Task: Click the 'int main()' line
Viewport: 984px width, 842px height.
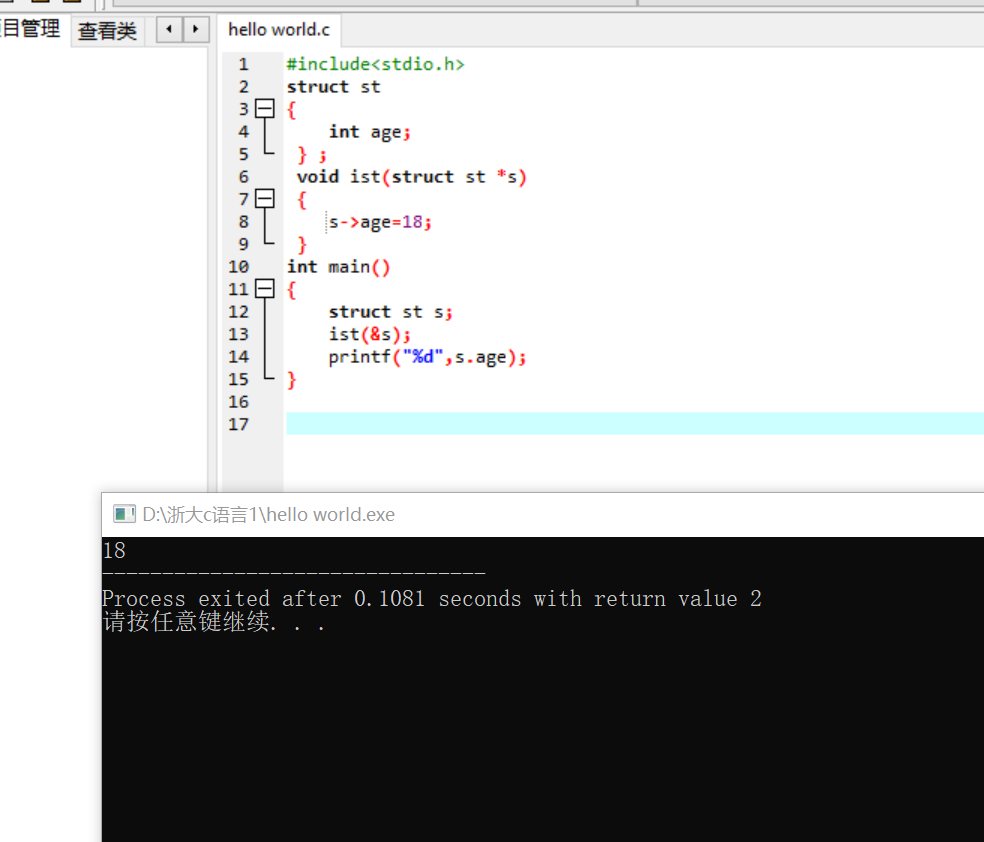Action: tap(338, 267)
